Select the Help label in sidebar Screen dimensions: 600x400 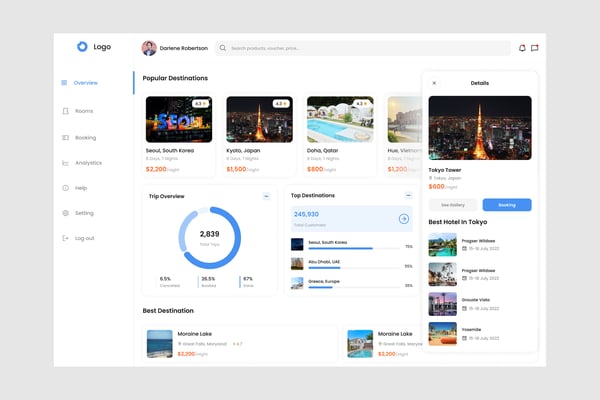(81, 188)
